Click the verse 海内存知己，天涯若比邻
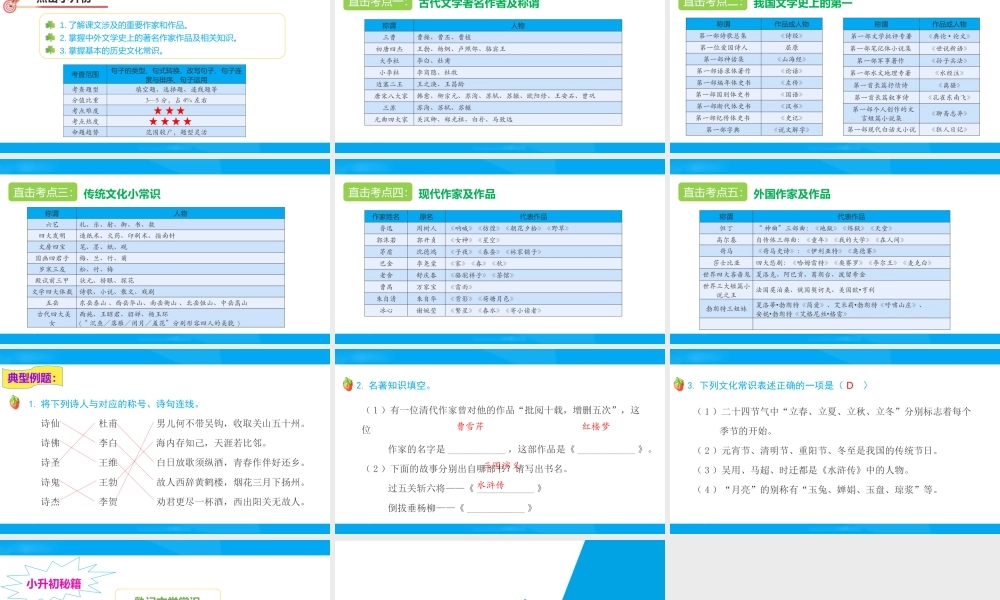1000x600 pixels. [212, 443]
